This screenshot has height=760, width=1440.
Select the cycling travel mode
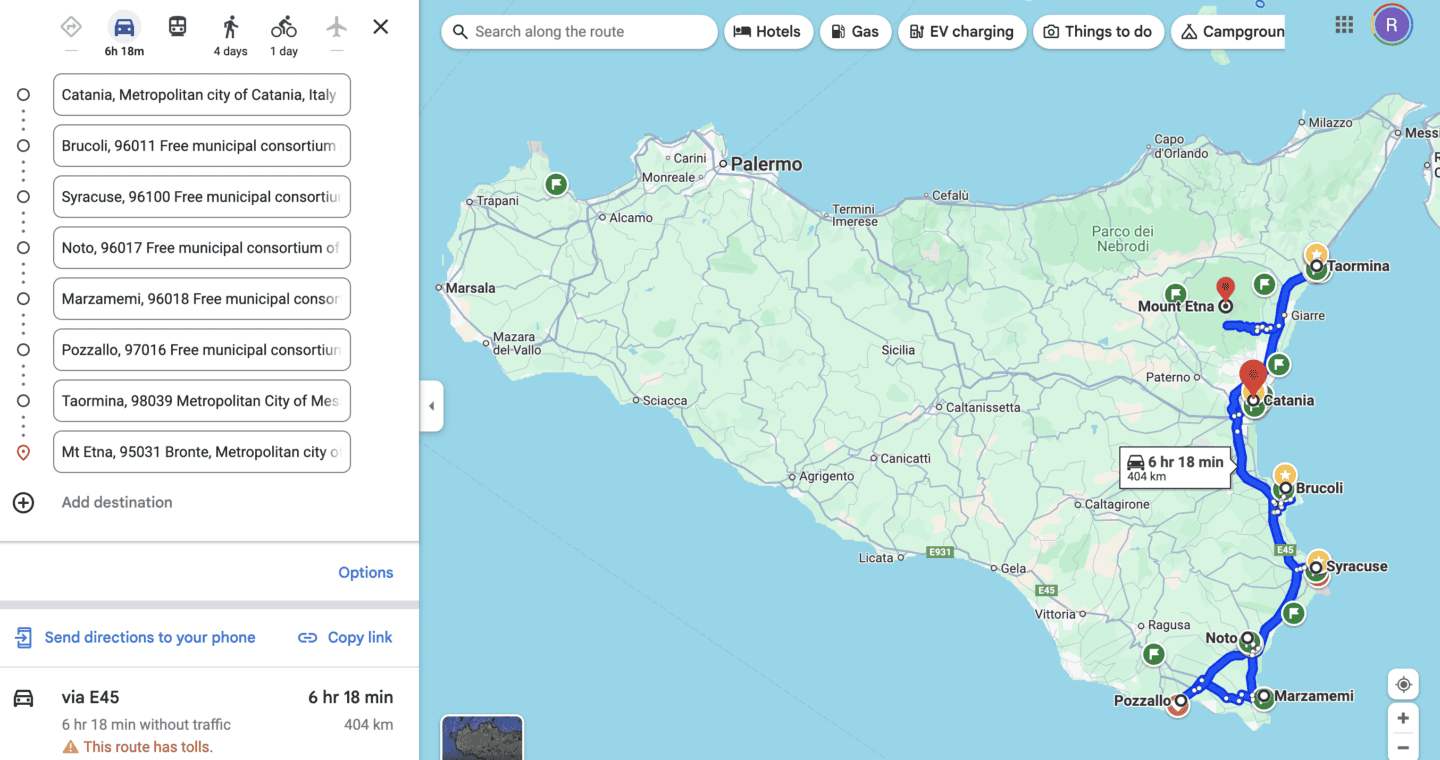(283, 27)
